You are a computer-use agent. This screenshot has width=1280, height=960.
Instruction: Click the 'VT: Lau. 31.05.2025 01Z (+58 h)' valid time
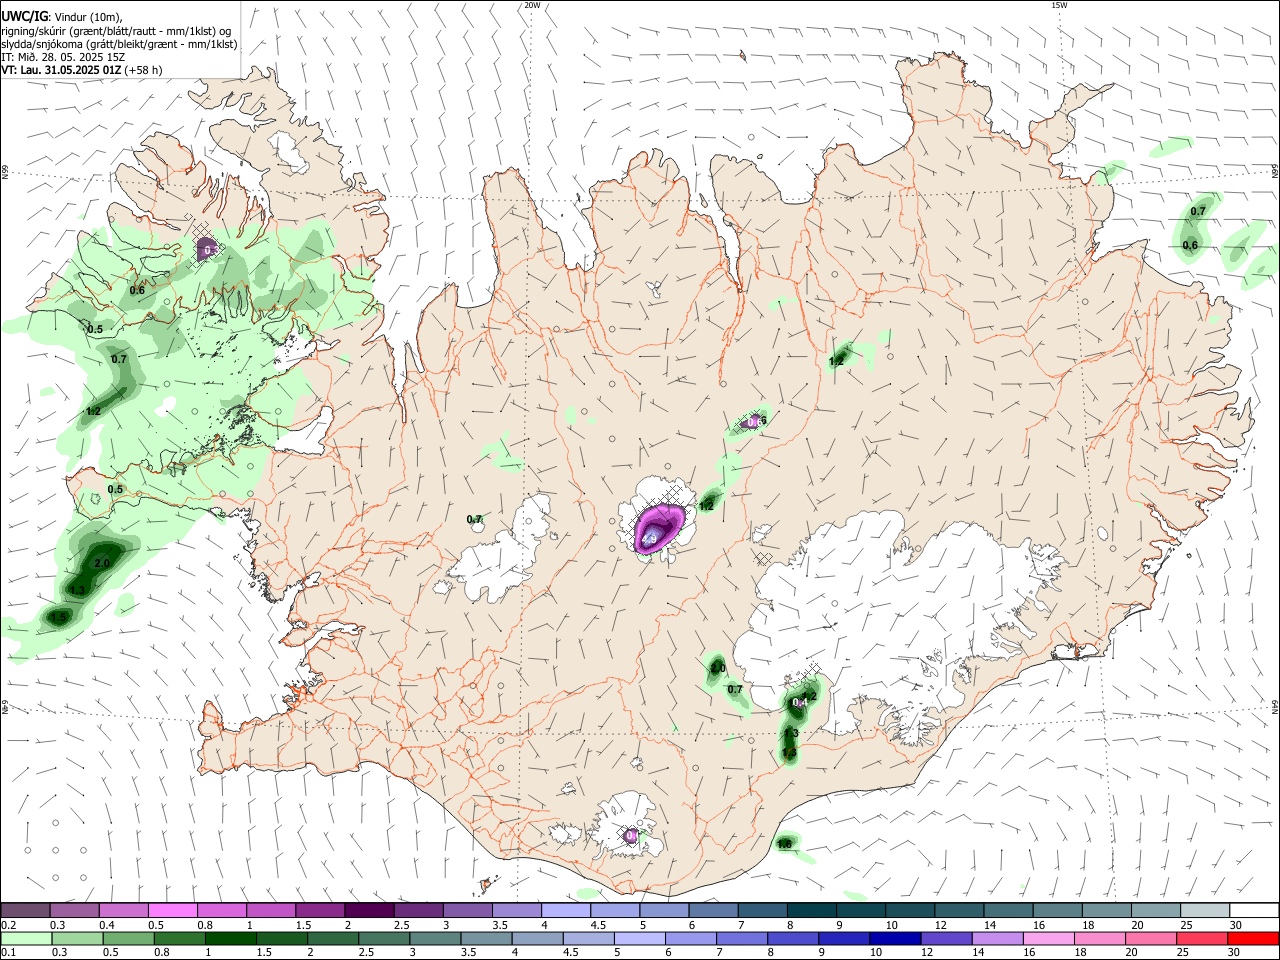[81, 70]
